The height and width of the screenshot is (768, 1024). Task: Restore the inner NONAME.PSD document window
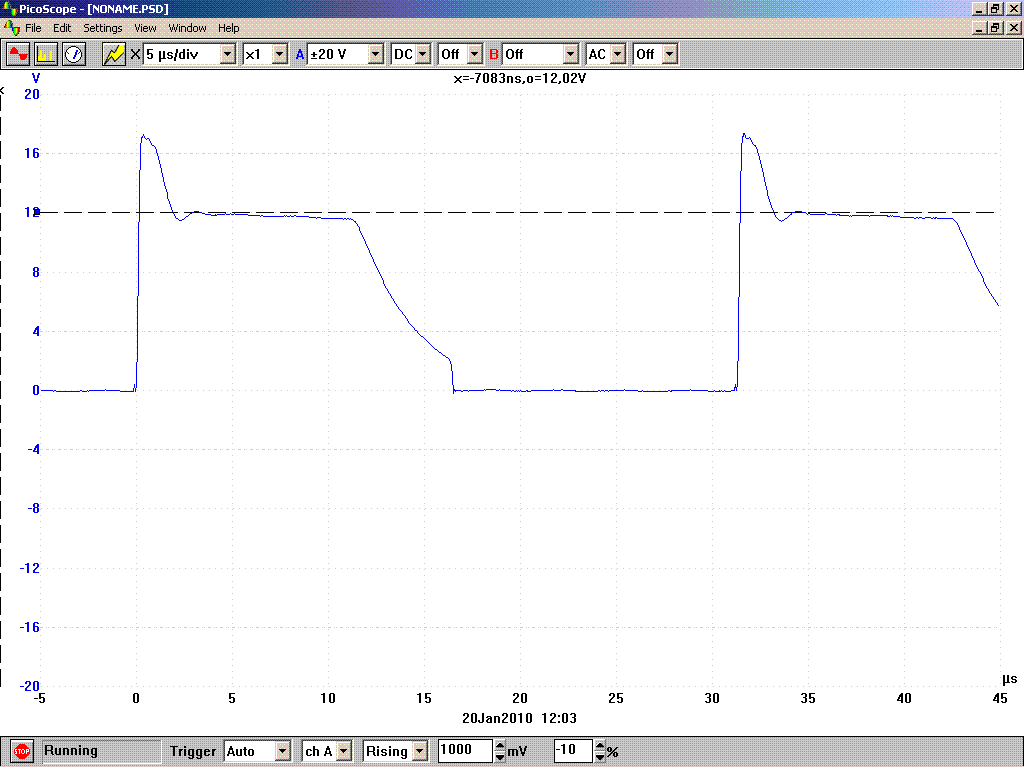click(x=995, y=28)
